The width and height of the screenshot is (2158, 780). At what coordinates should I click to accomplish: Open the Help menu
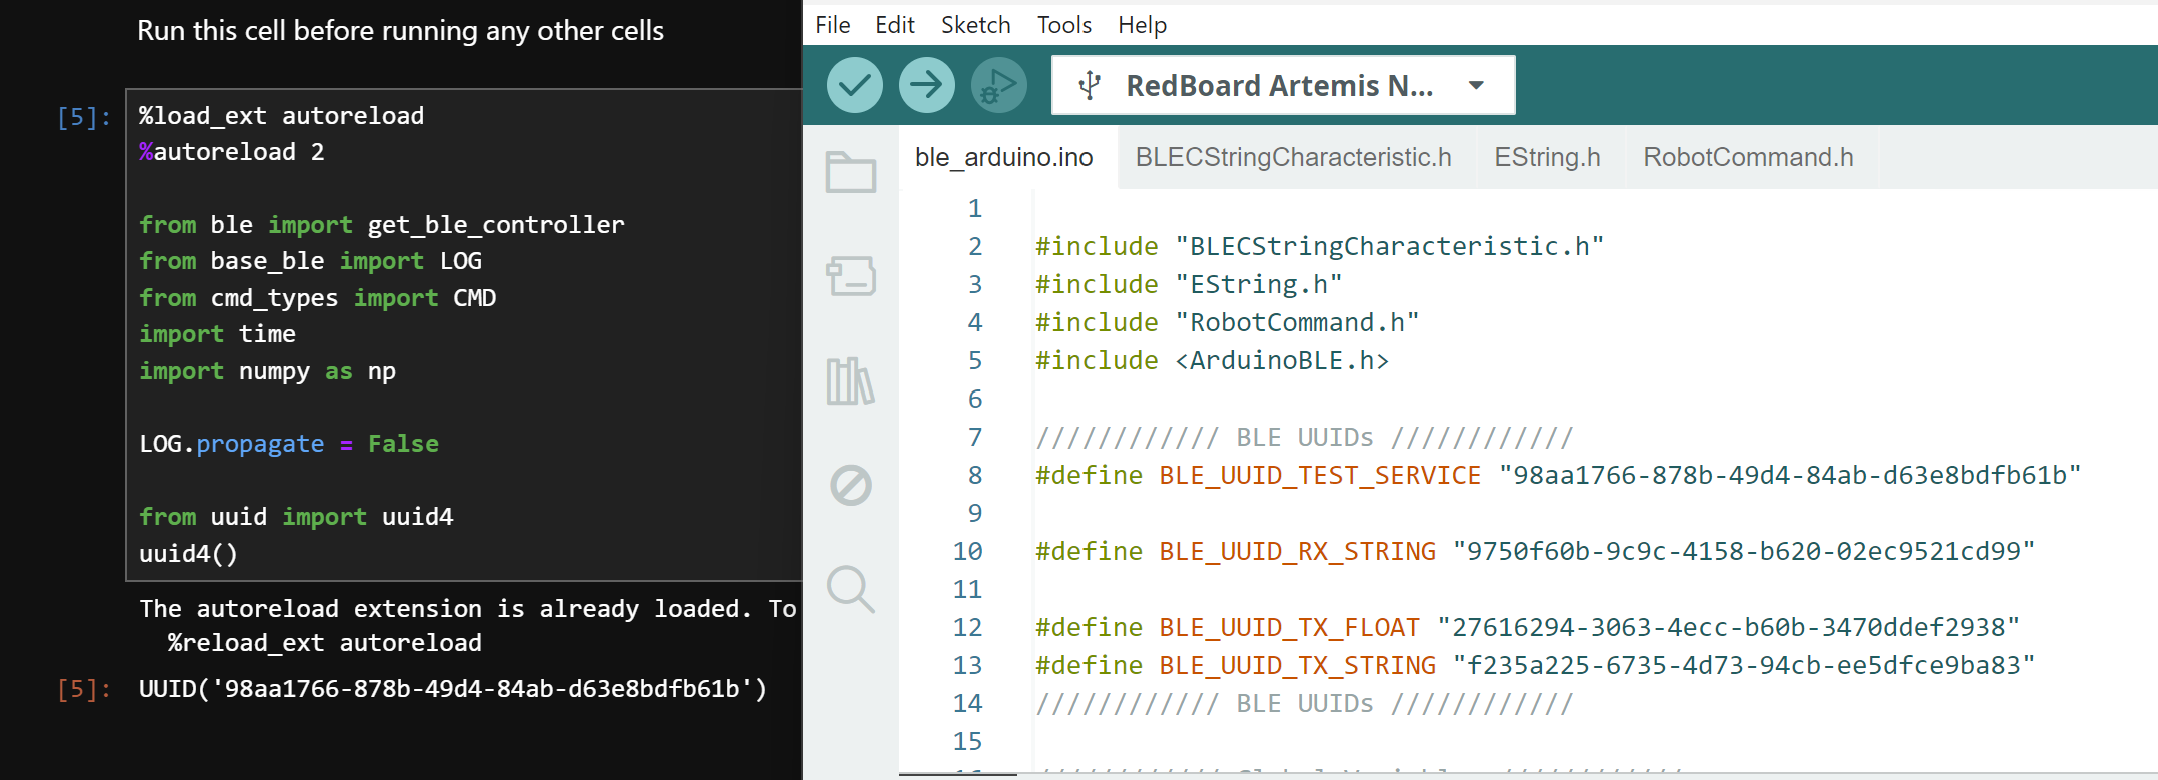pos(1142,25)
